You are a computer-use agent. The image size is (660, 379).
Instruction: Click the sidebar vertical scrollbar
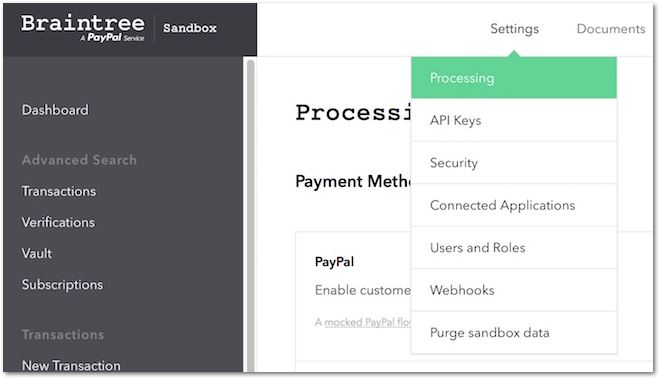pos(250,215)
